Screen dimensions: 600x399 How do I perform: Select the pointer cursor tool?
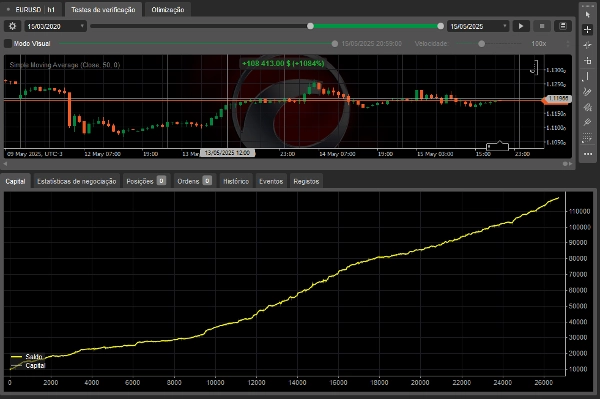tap(587, 15)
